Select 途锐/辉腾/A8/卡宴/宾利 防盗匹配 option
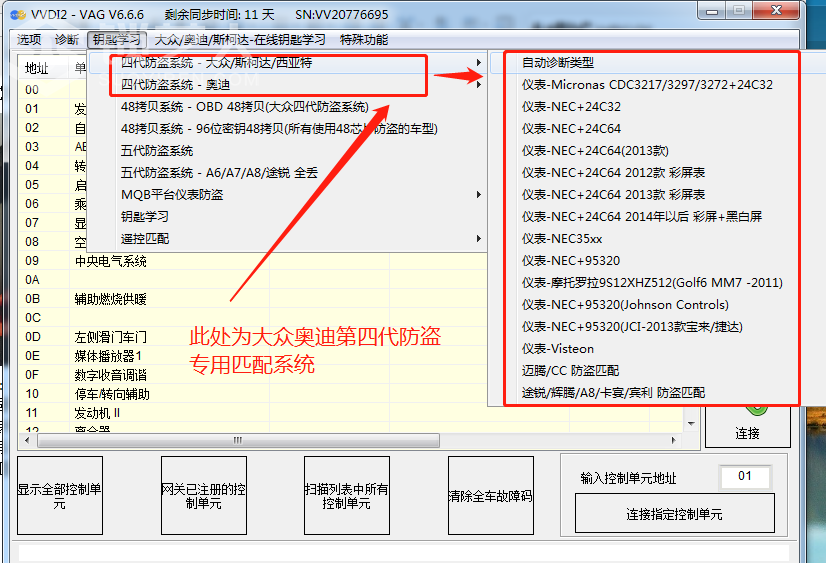826x563 pixels. tap(613, 393)
